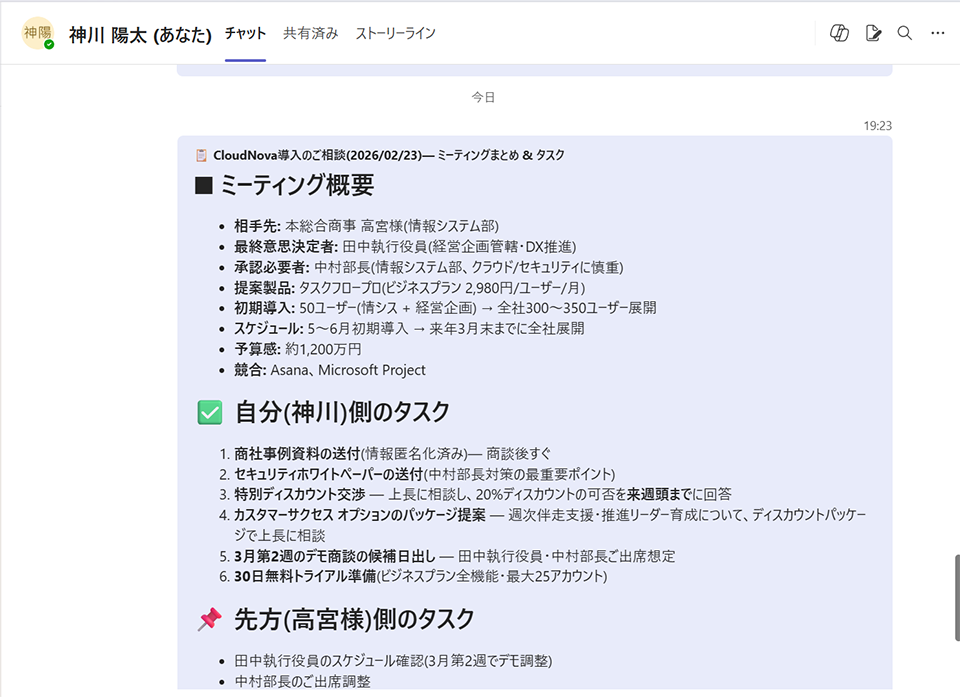This screenshot has width=960, height=697.
Task: Click the 自分(神川)側のタスク heading
Action: [x=342, y=412]
